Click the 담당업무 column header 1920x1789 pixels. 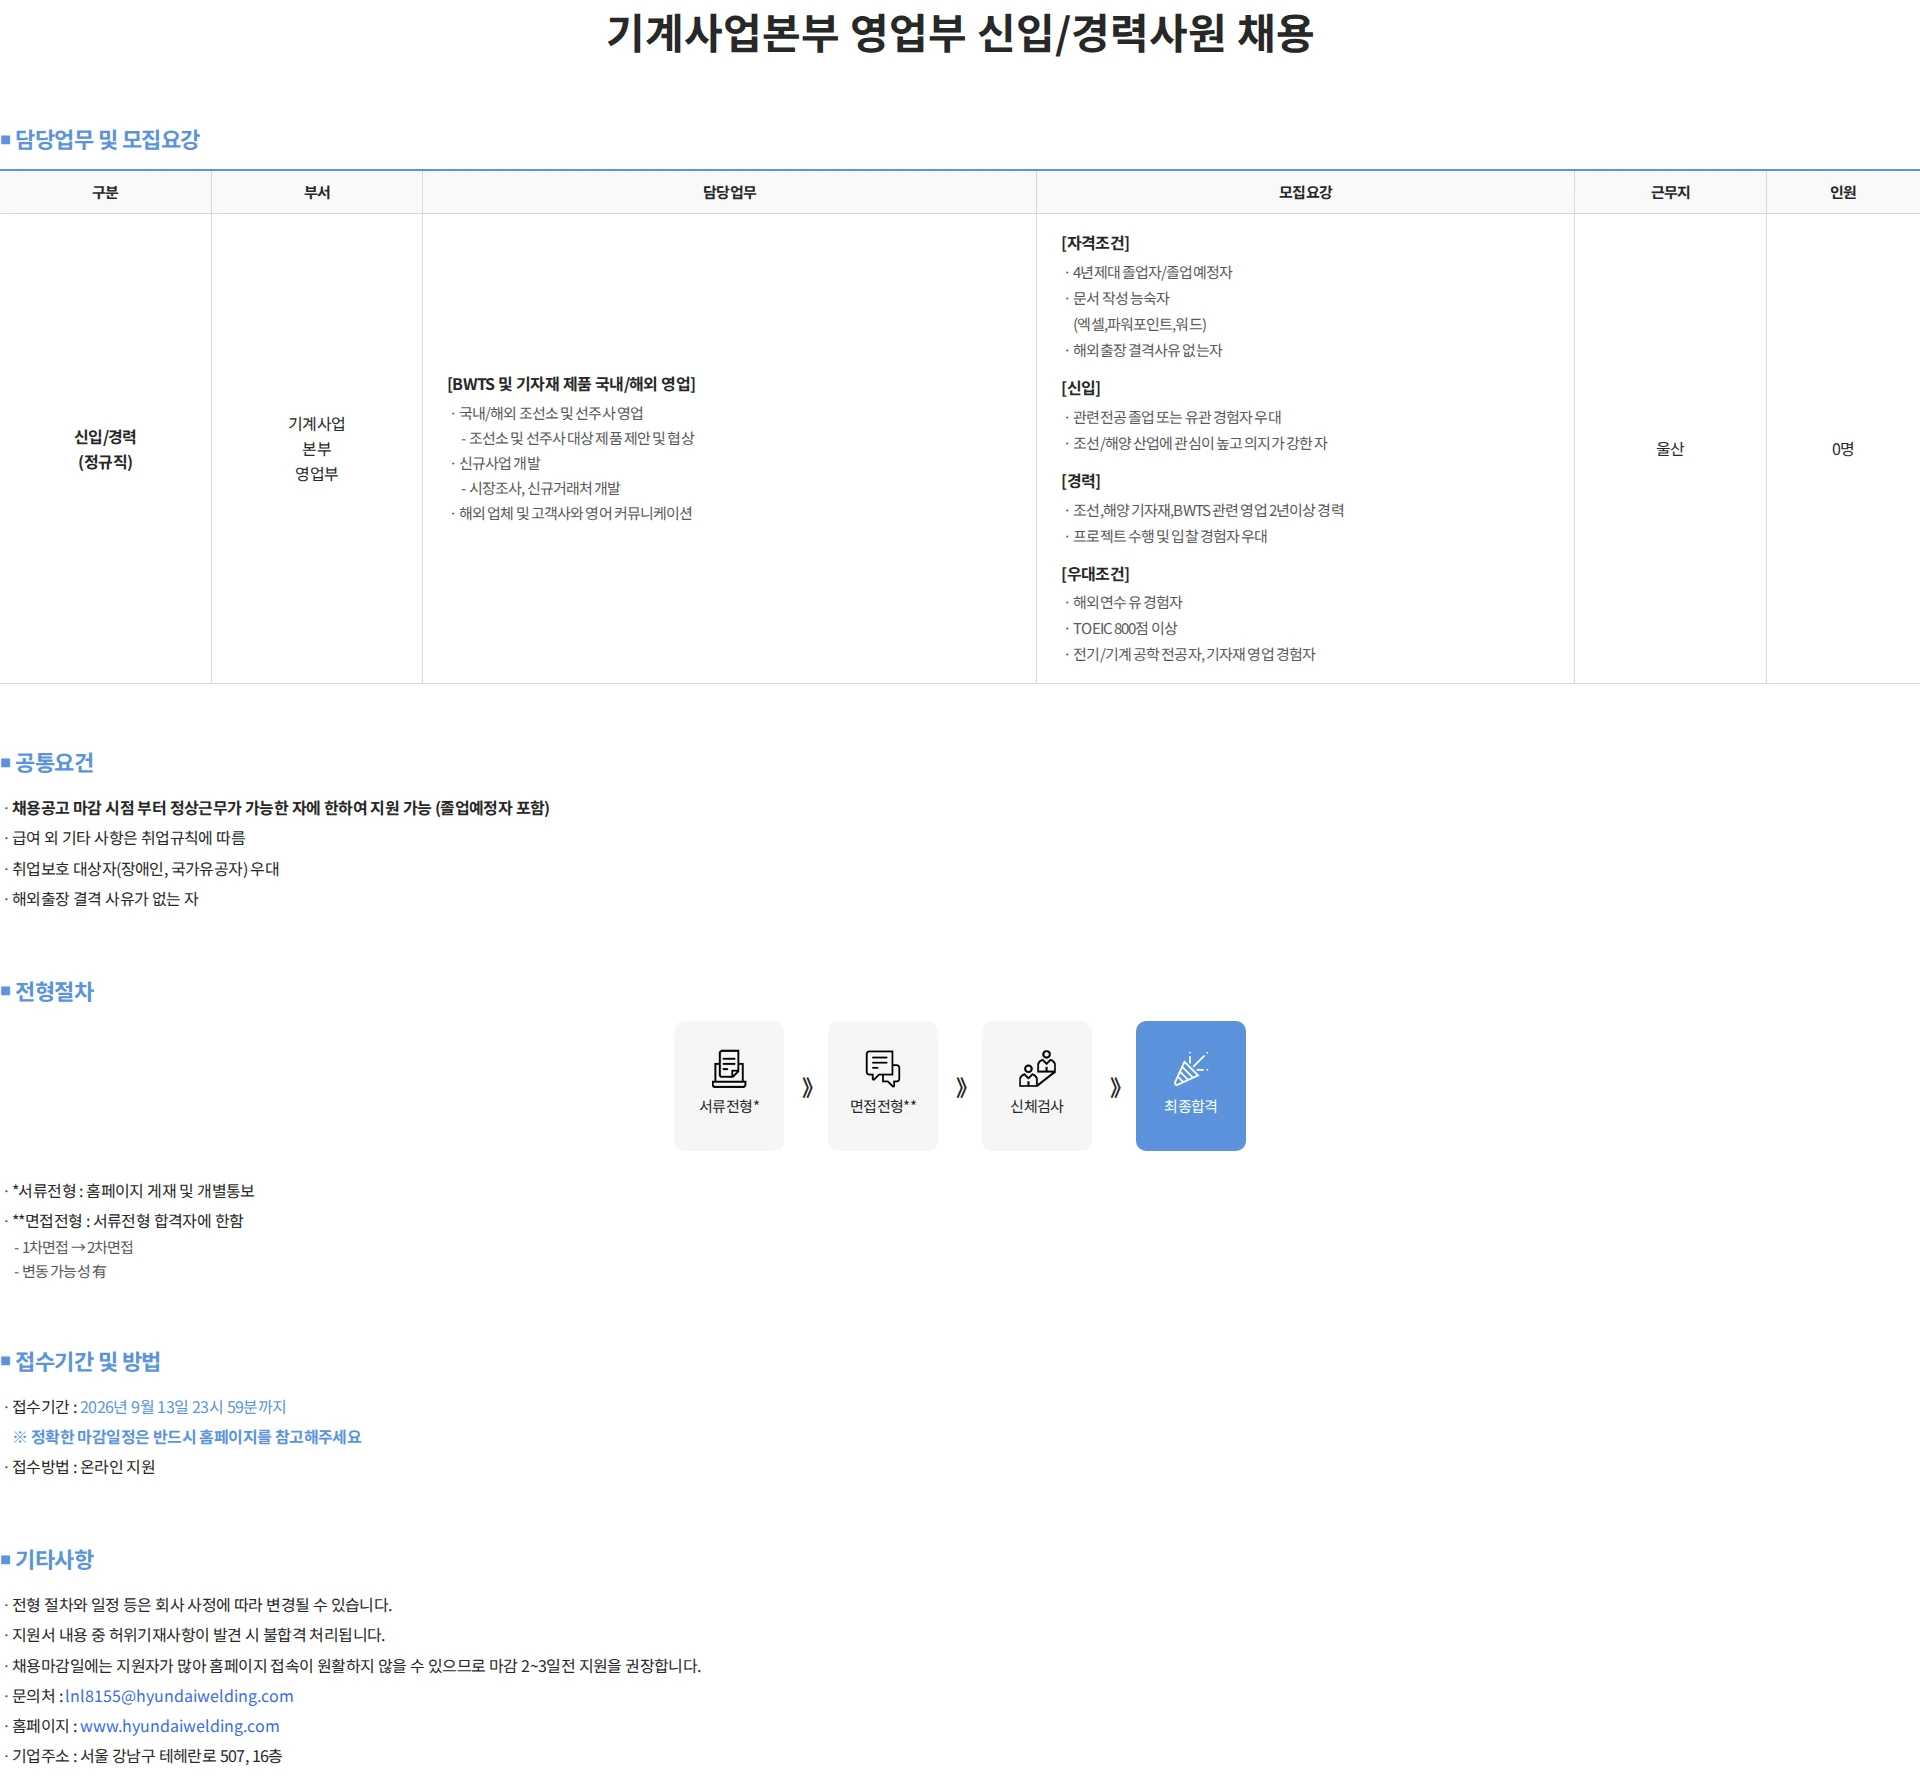tap(729, 192)
